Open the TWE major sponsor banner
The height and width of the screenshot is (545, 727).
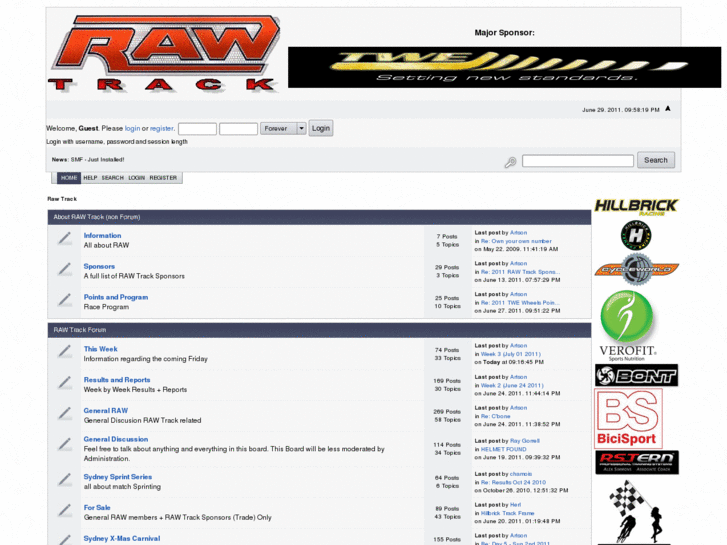click(x=504, y=67)
